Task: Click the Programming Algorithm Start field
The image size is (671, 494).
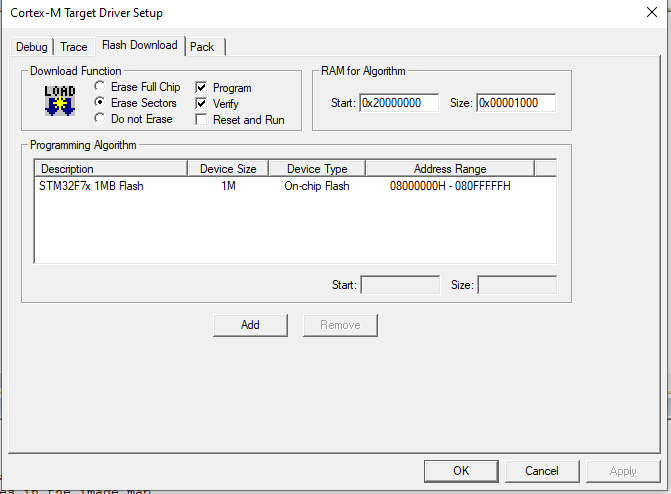Action: click(x=400, y=285)
